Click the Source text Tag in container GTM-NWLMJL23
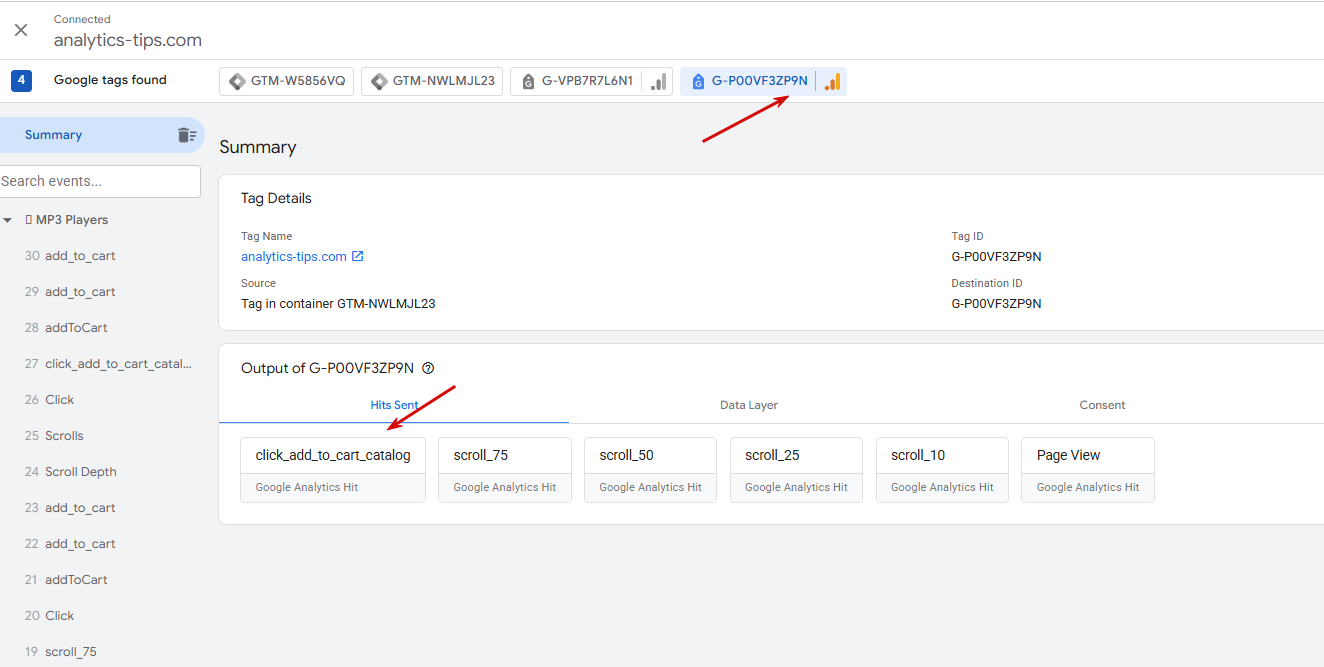Screen dimensions: 1324x667 [x=338, y=304]
